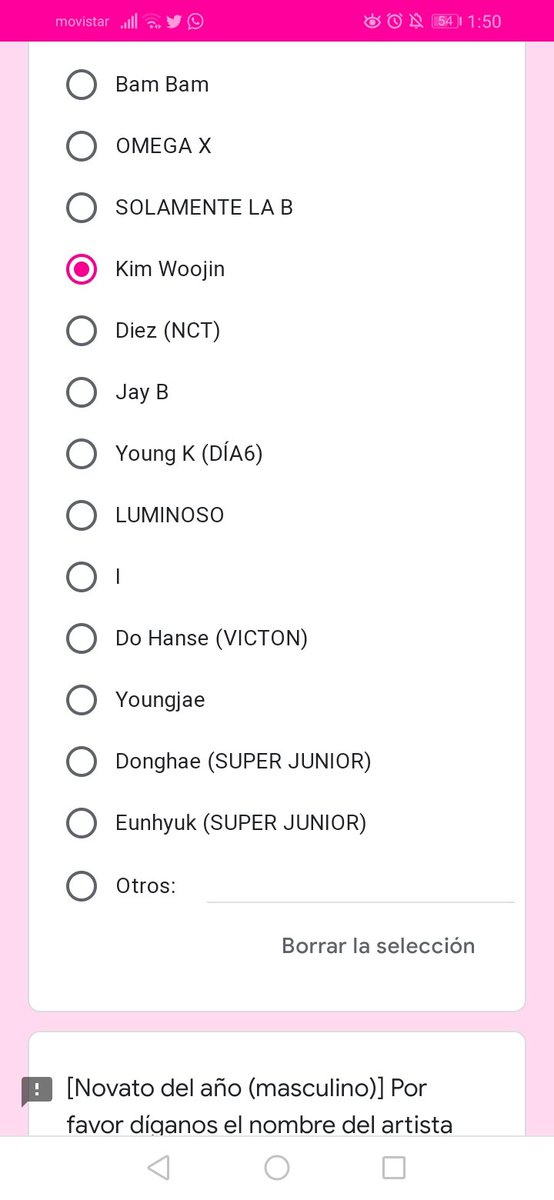Tap the recent apps square button
Screen dimensions: 554x1200
pos(394,1167)
